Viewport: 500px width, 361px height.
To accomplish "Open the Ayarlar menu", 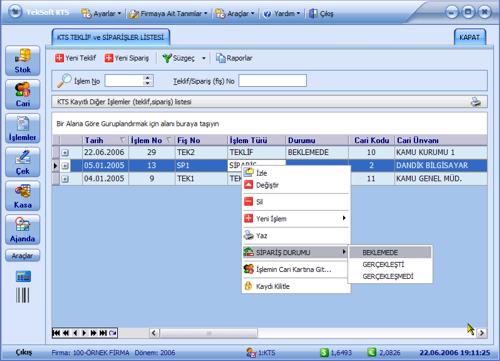I will [101, 14].
